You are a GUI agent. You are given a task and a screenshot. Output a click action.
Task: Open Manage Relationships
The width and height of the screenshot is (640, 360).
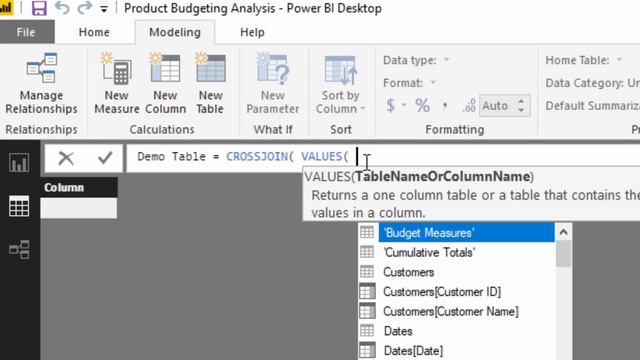[41, 84]
